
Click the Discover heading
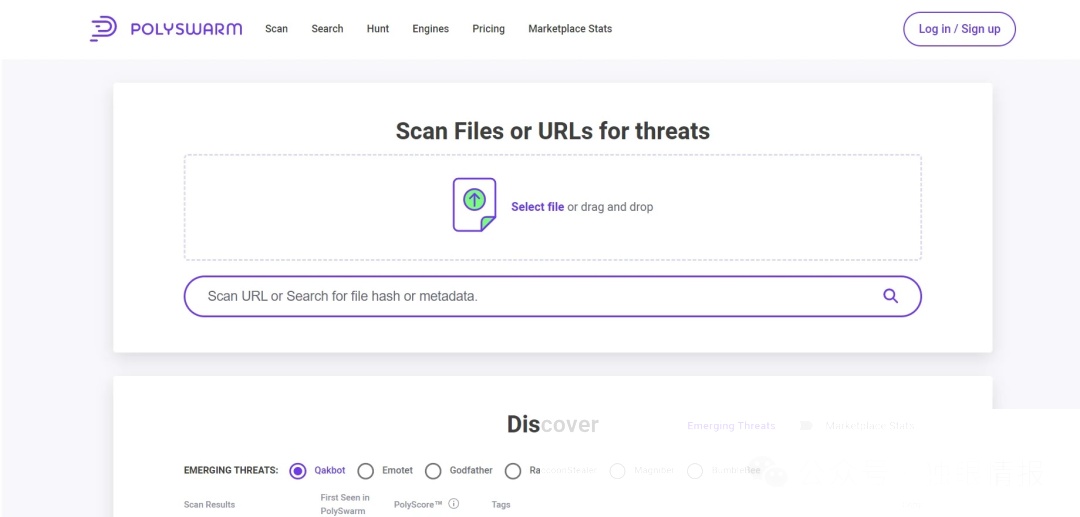[552, 425]
